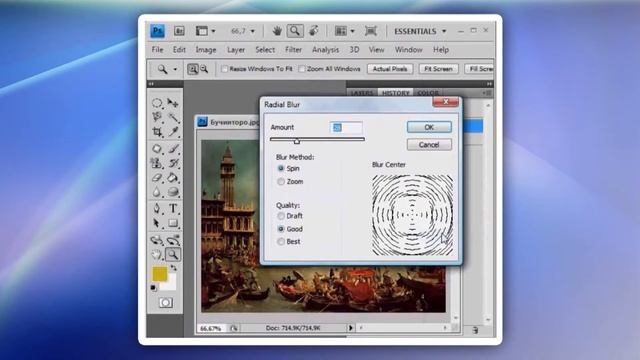640x360 pixels.
Task: Select the Paint Bucket tool
Action: 173,178
